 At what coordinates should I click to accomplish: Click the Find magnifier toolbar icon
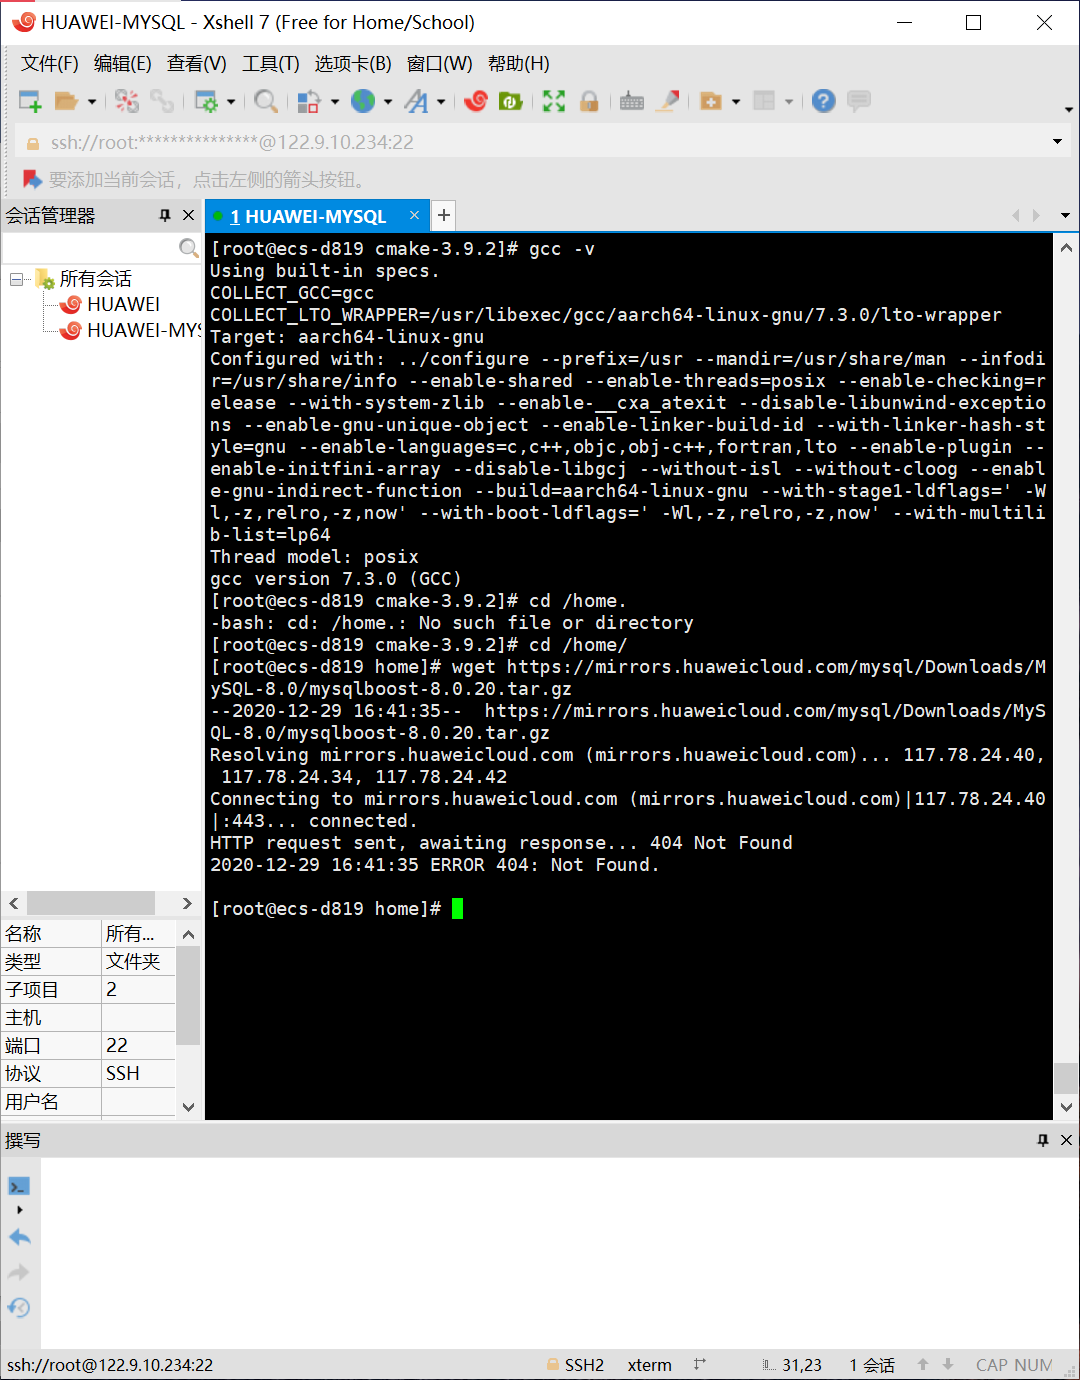click(x=266, y=101)
